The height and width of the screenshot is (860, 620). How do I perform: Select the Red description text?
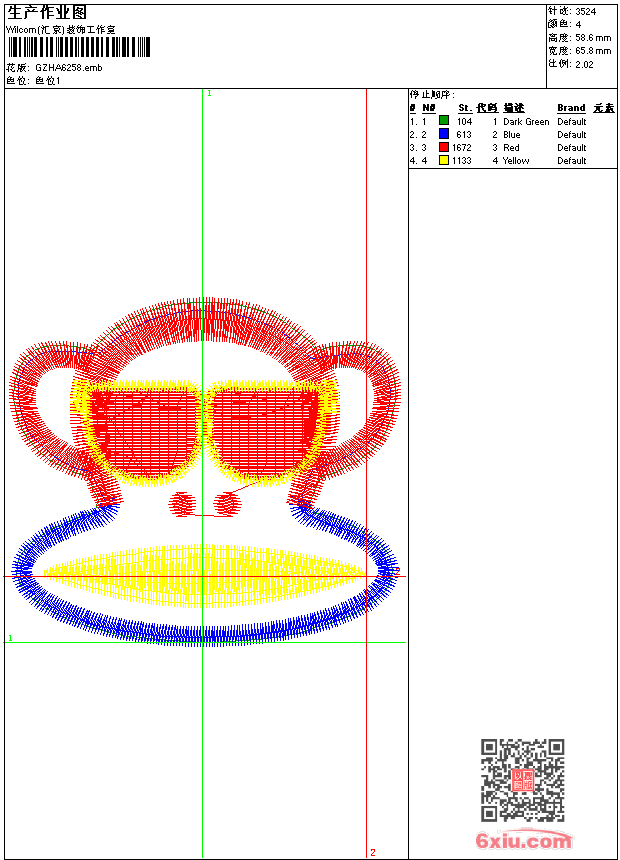[511, 148]
